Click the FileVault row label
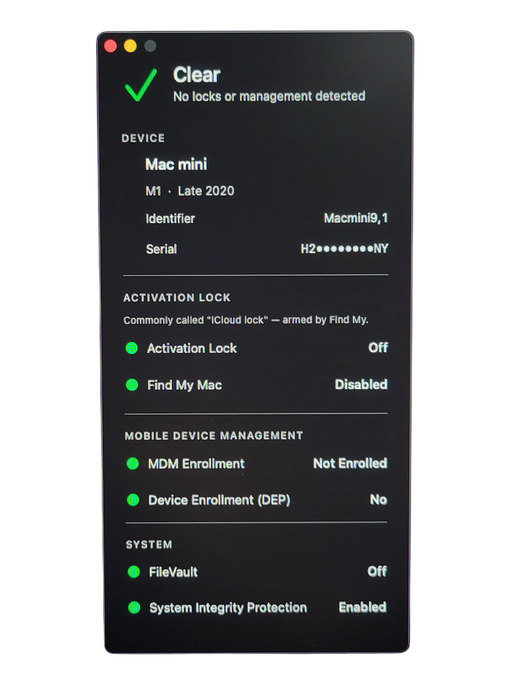The image size is (525, 700). coord(173,572)
